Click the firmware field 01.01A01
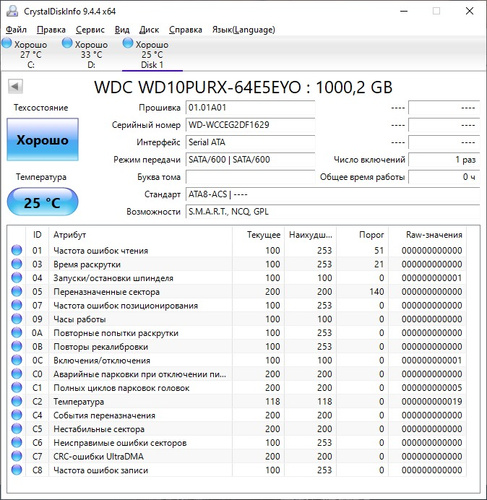The height and width of the screenshot is (500, 487). click(250, 108)
